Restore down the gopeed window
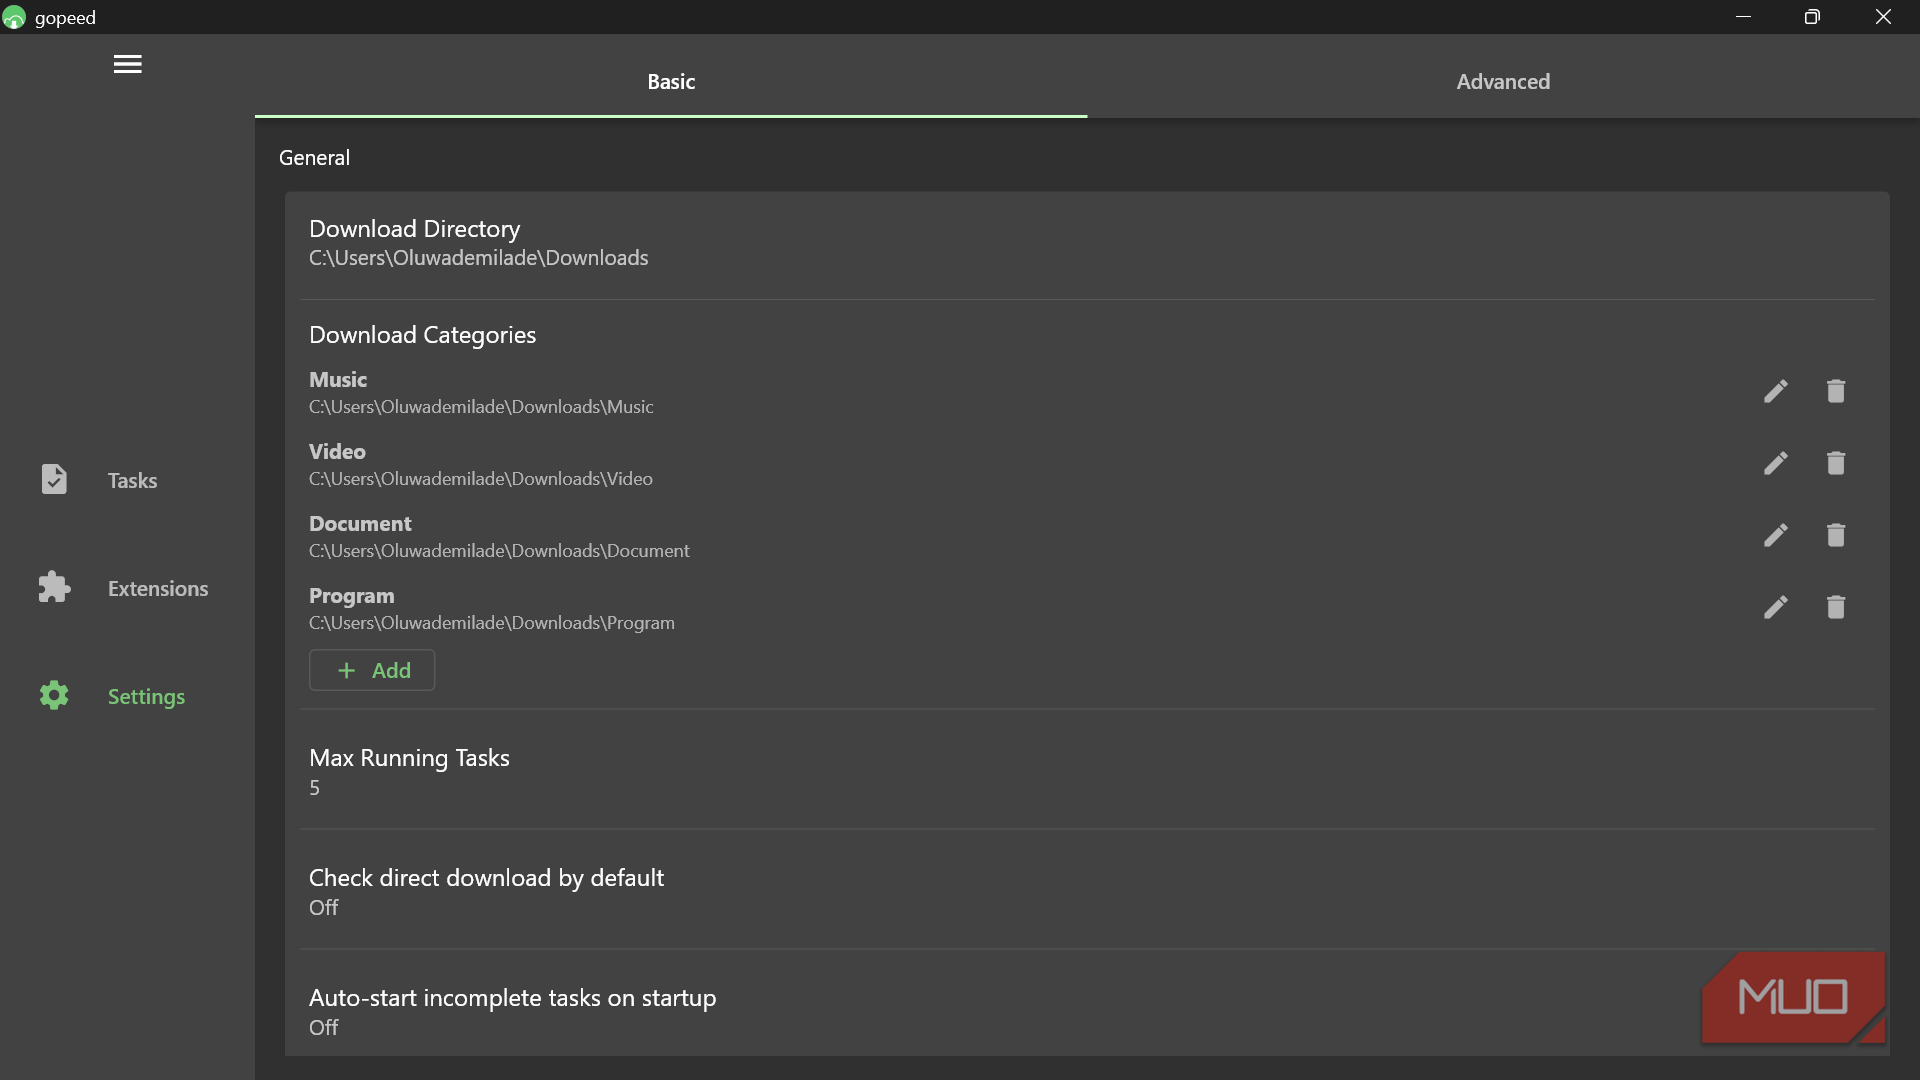Image resolution: width=1920 pixels, height=1080 pixels. pos(1811,17)
